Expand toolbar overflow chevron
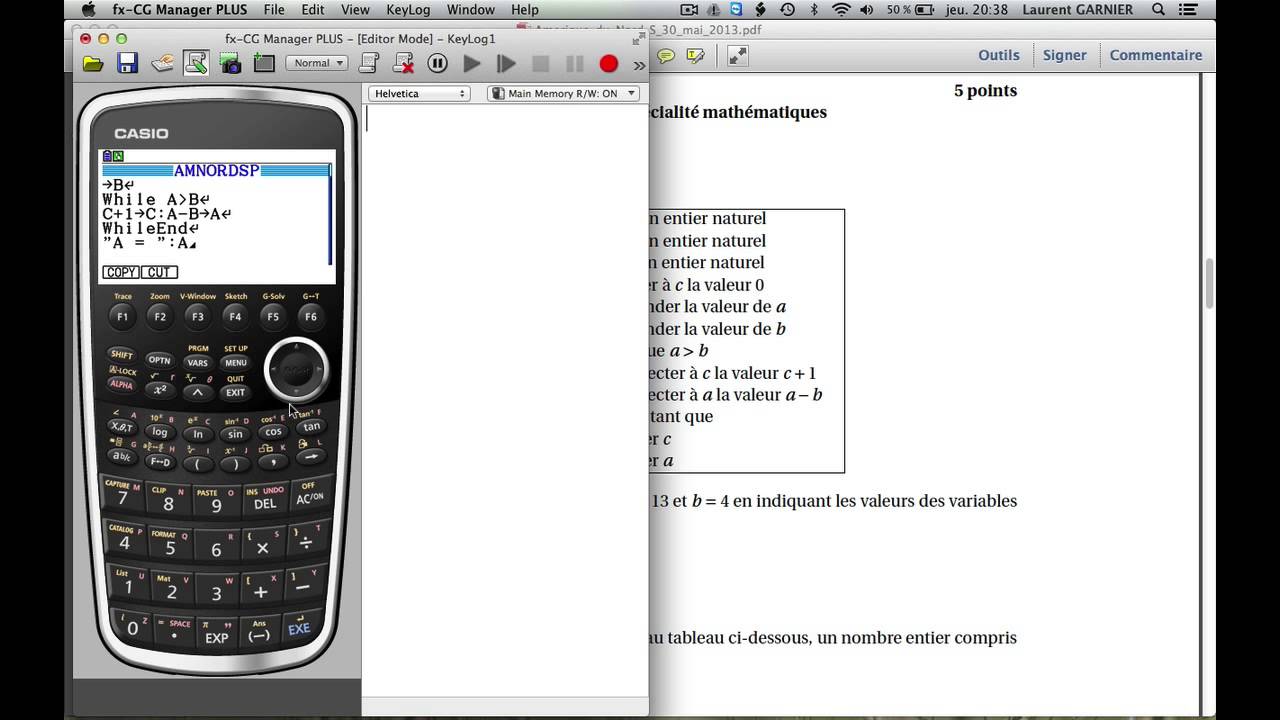Viewport: 1280px width, 720px height. click(639, 65)
